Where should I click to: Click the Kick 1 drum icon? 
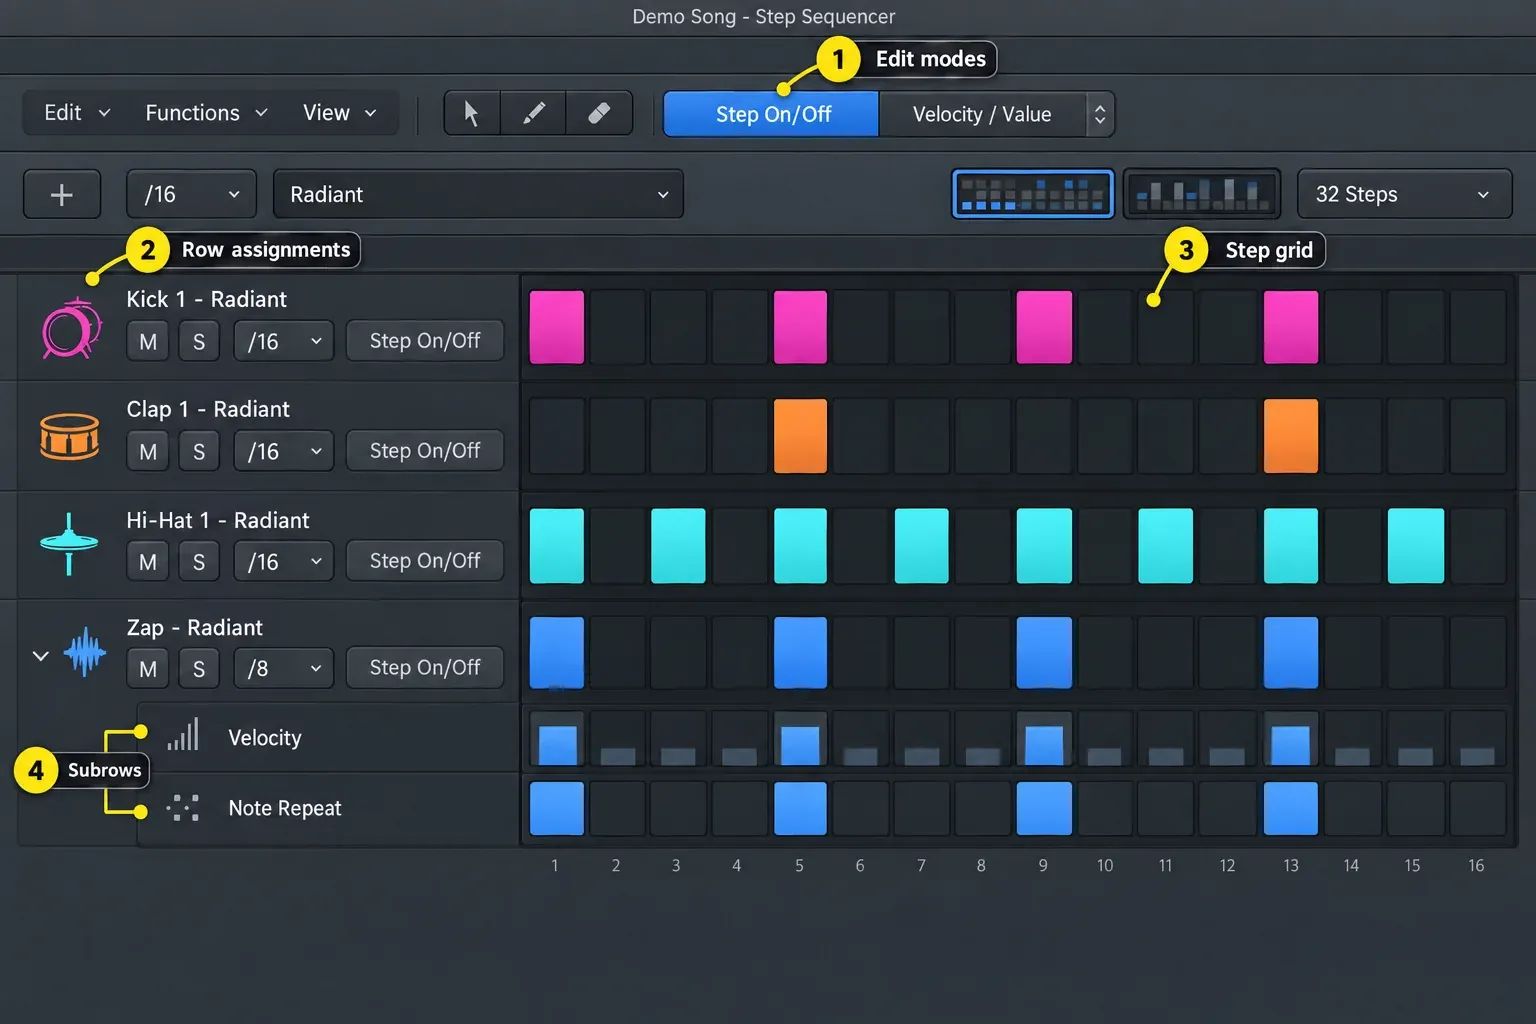coord(70,328)
